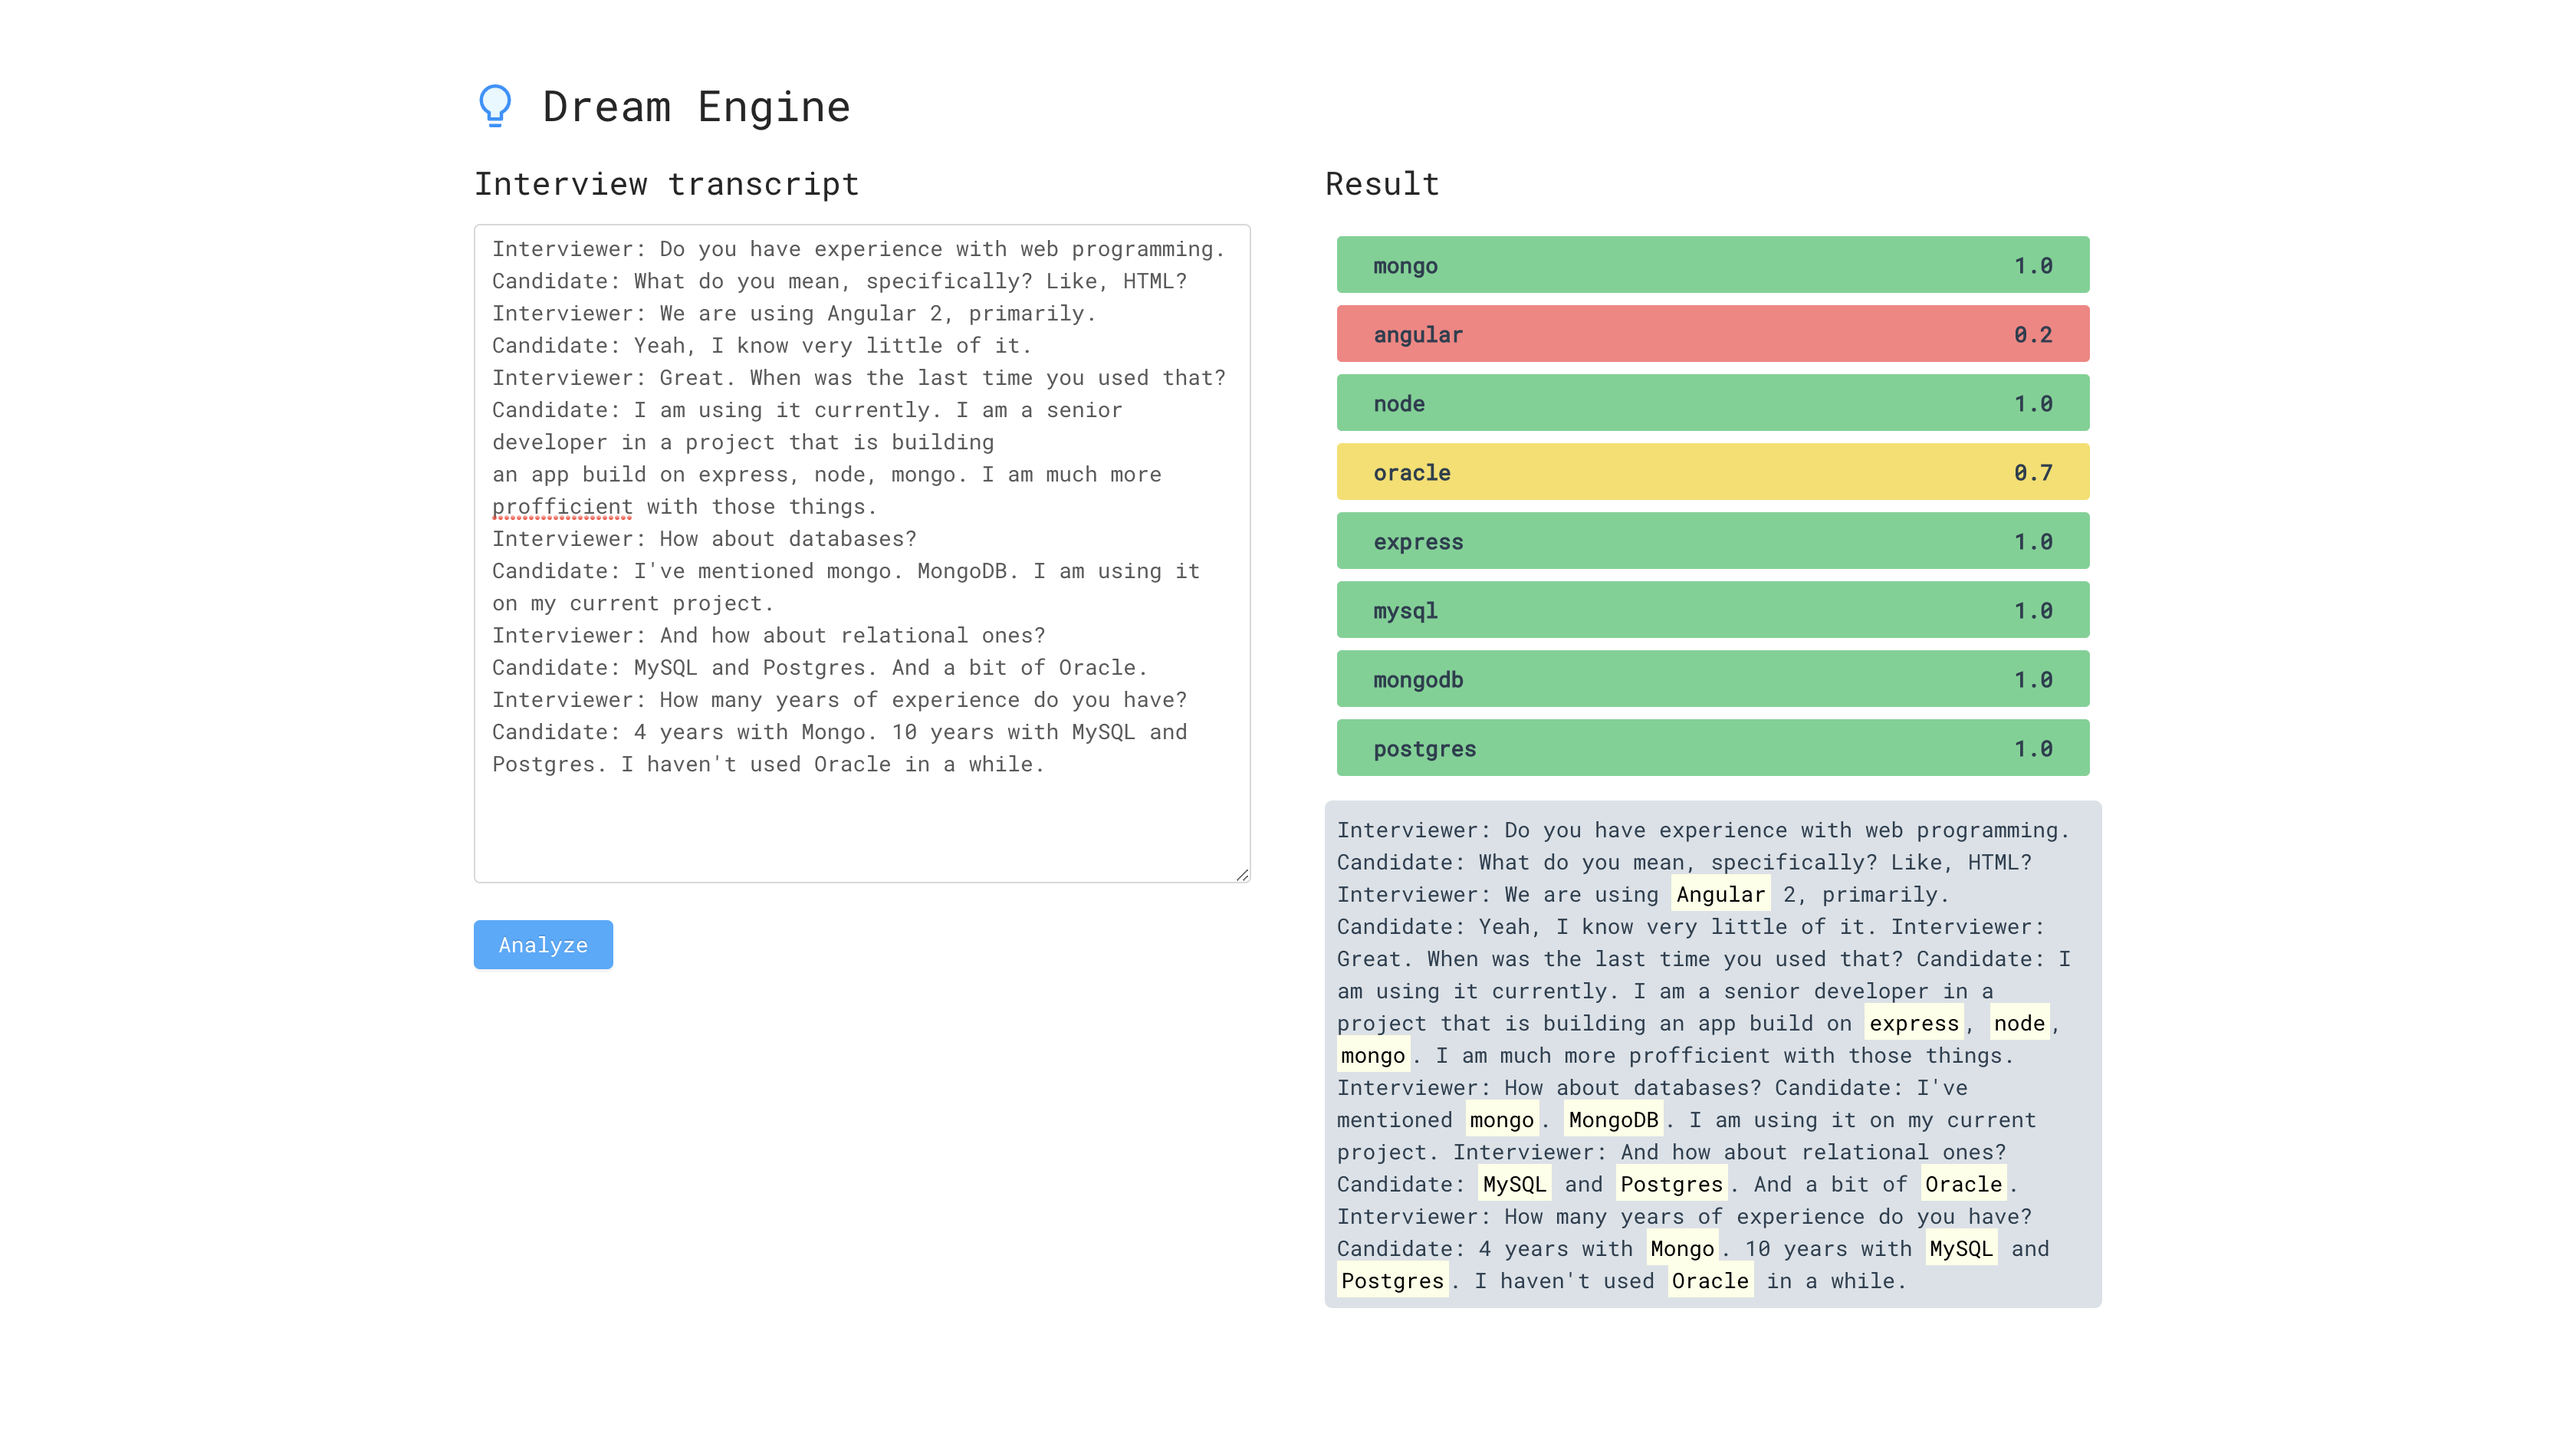Click the Result heading
The height and width of the screenshot is (1440, 2576).
pyautogui.click(x=1381, y=184)
